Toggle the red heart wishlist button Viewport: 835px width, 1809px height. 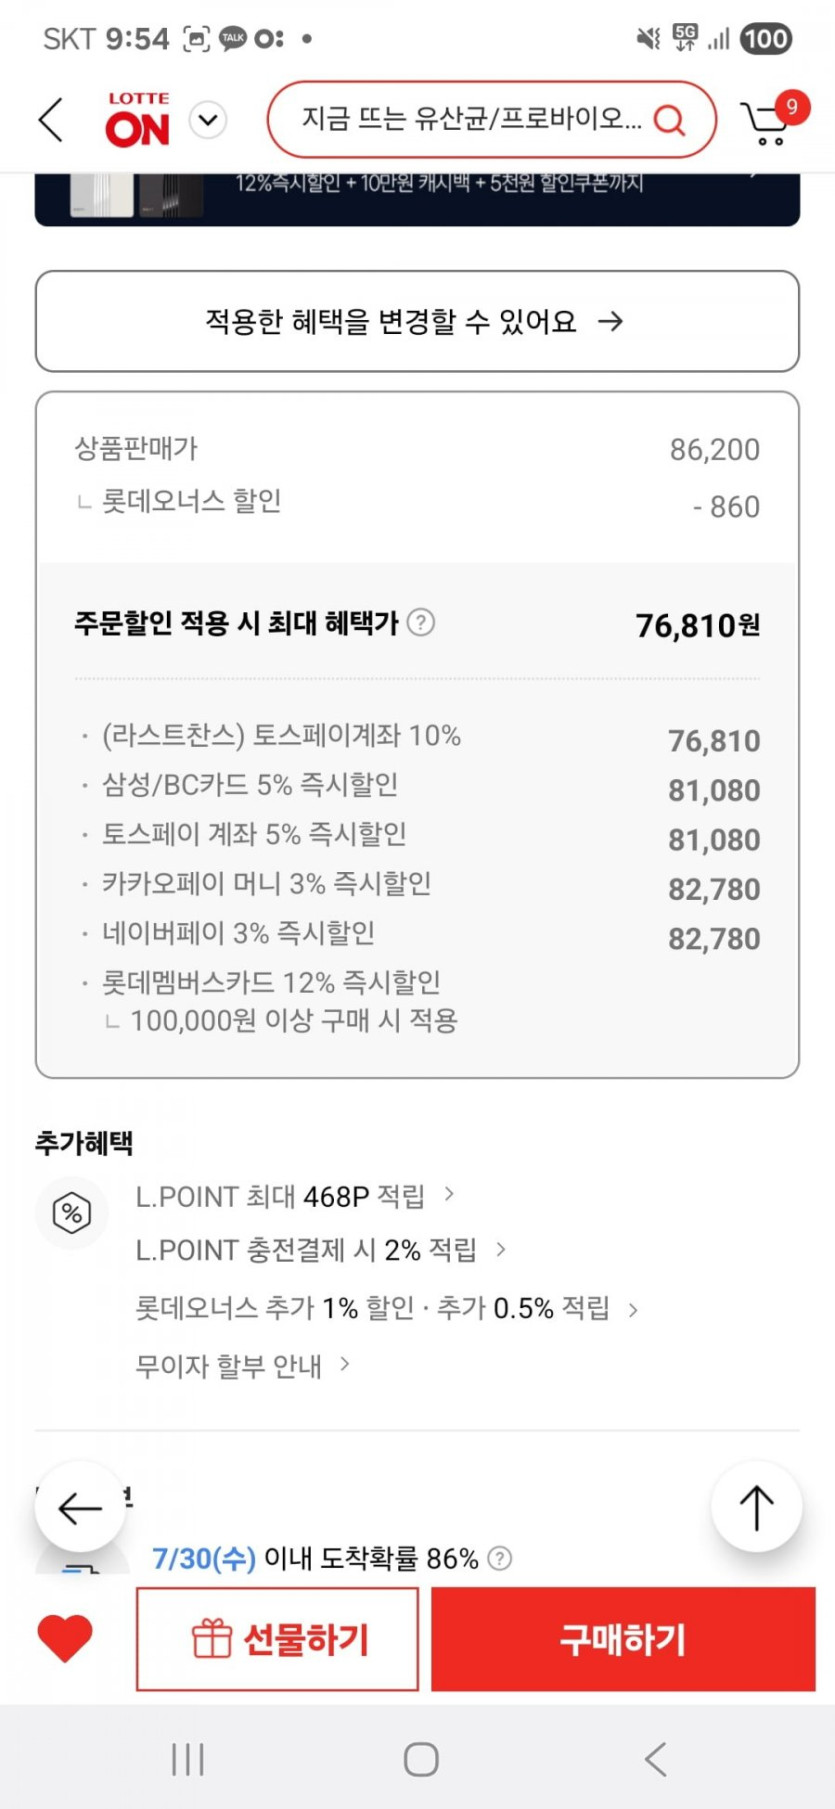click(65, 1639)
